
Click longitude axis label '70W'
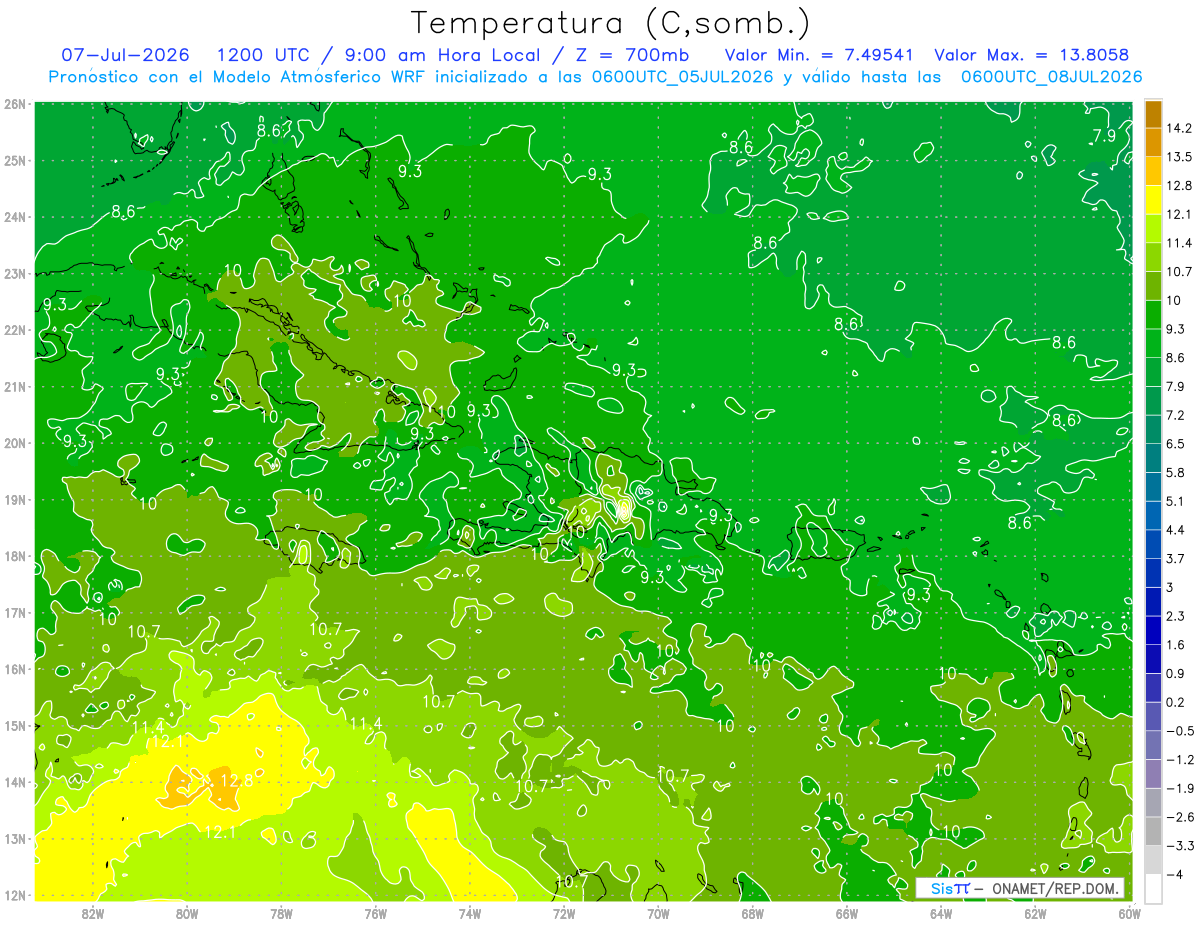tap(658, 912)
